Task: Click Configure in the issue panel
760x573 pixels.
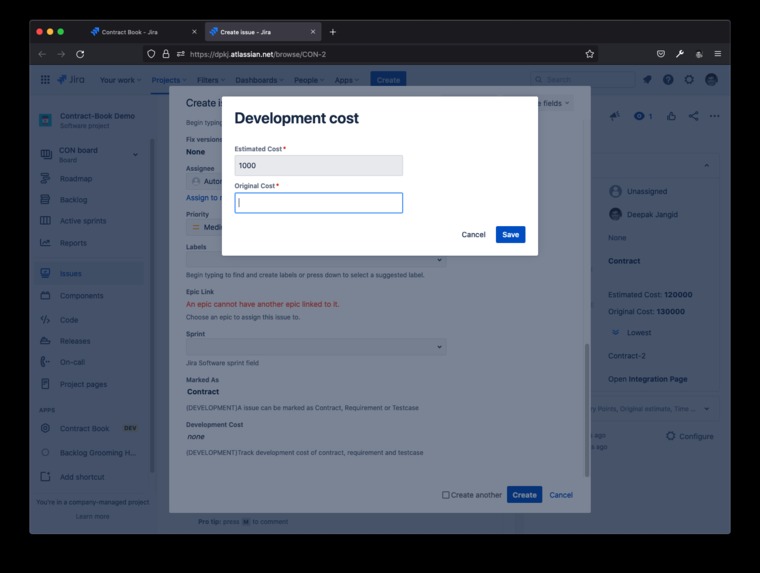Action: tap(690, 436)
